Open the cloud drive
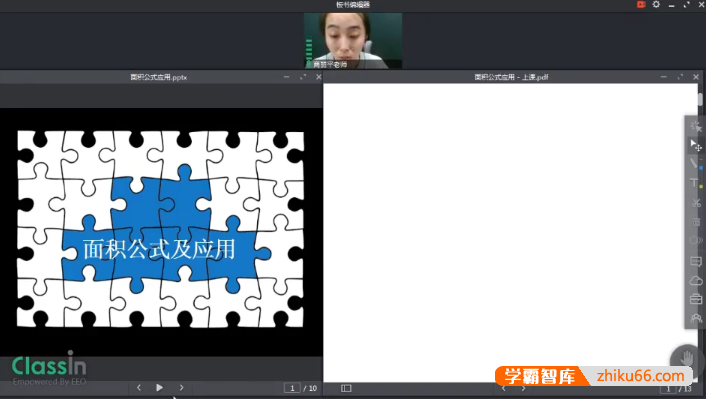The height and width of the screenshot is (399, 706). click(696, 281)
